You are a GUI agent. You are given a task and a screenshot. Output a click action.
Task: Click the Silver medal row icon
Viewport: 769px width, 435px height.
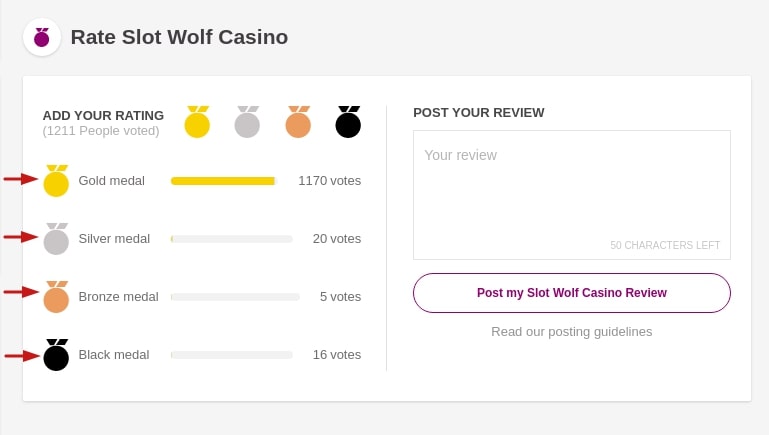(56, 239)
